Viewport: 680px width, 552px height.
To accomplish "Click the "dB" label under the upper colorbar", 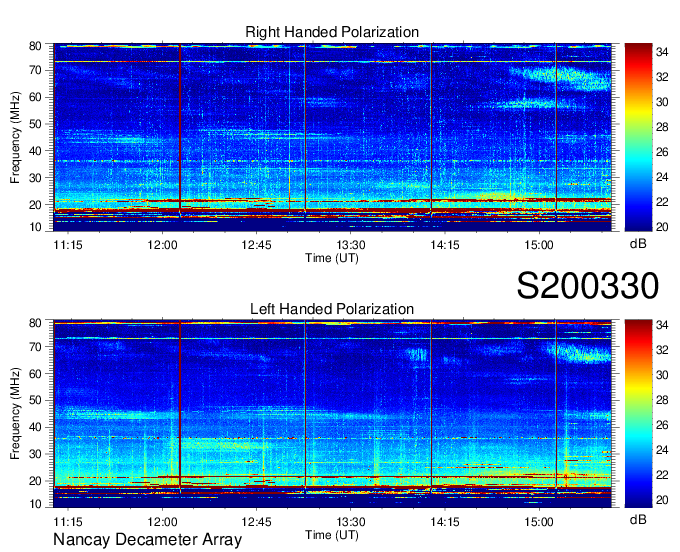I will coord(638,244).
